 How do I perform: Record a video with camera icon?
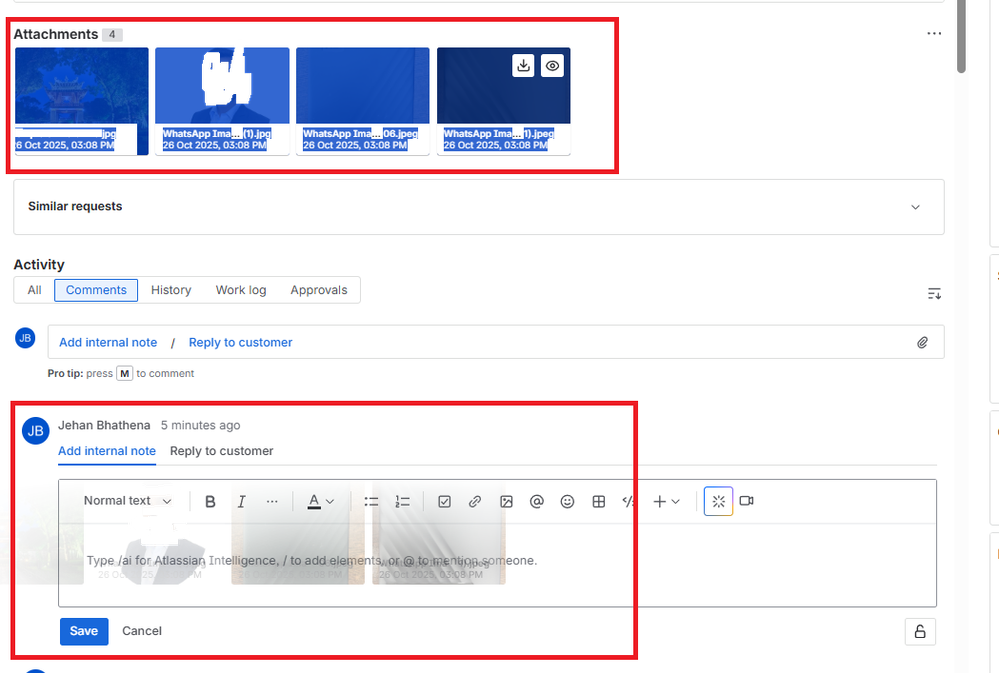pyautogui.click(x=747, y=501)
